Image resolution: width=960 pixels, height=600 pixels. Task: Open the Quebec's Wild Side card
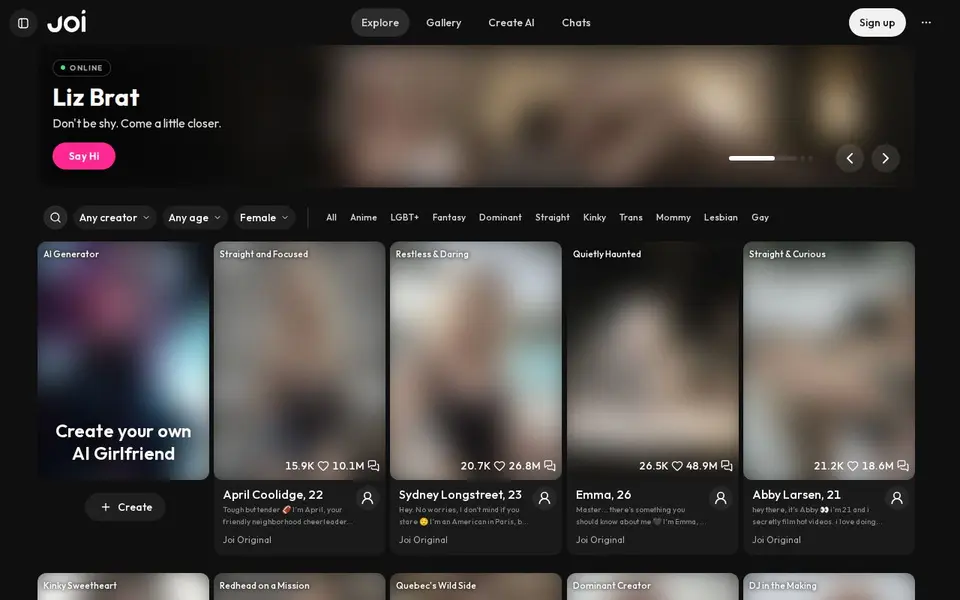476,587
